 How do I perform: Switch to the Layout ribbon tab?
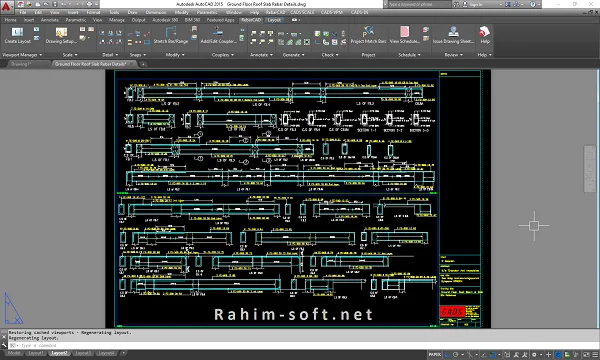tap(274, 20)
